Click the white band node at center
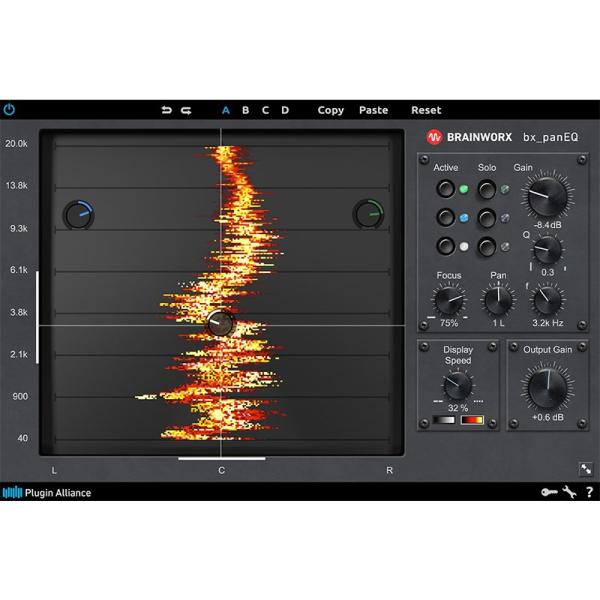 220,323
